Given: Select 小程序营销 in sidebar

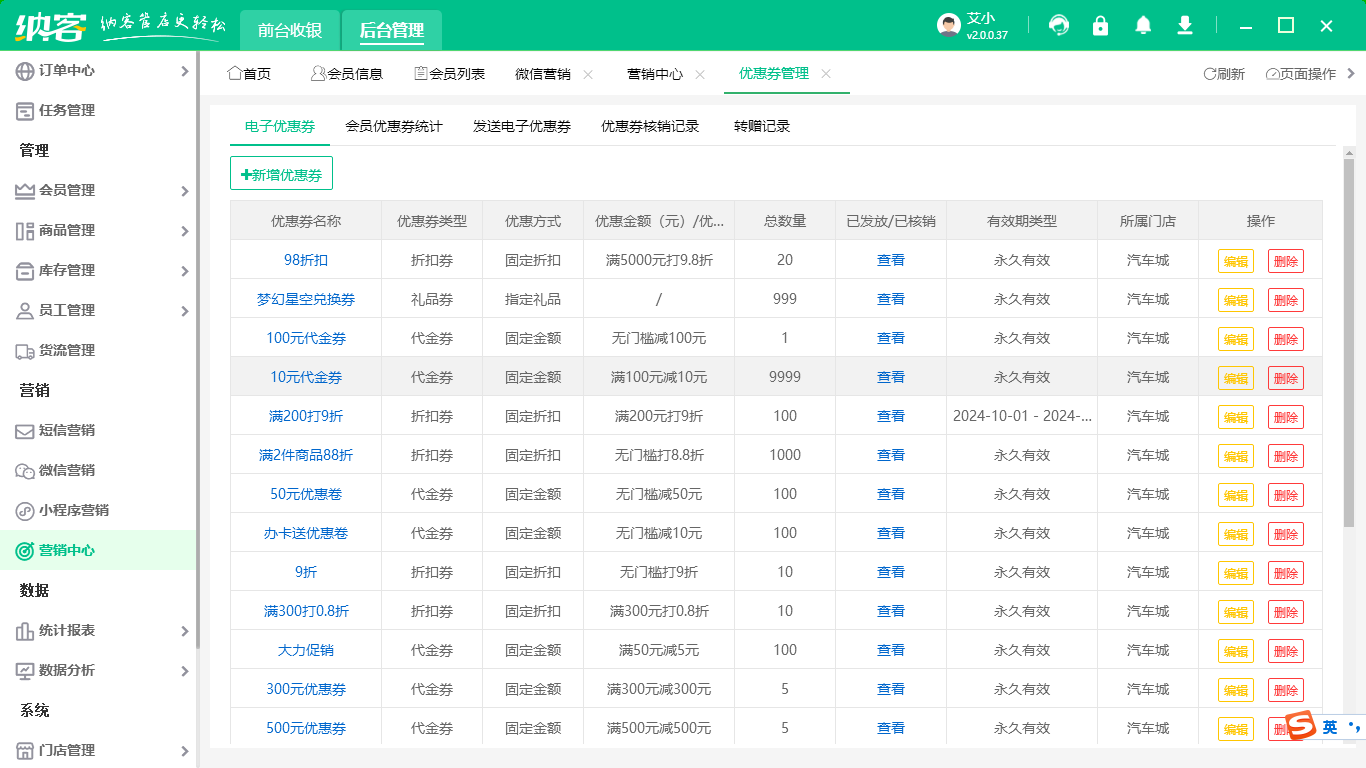Looking at the screenshot, I should point(73,510).
